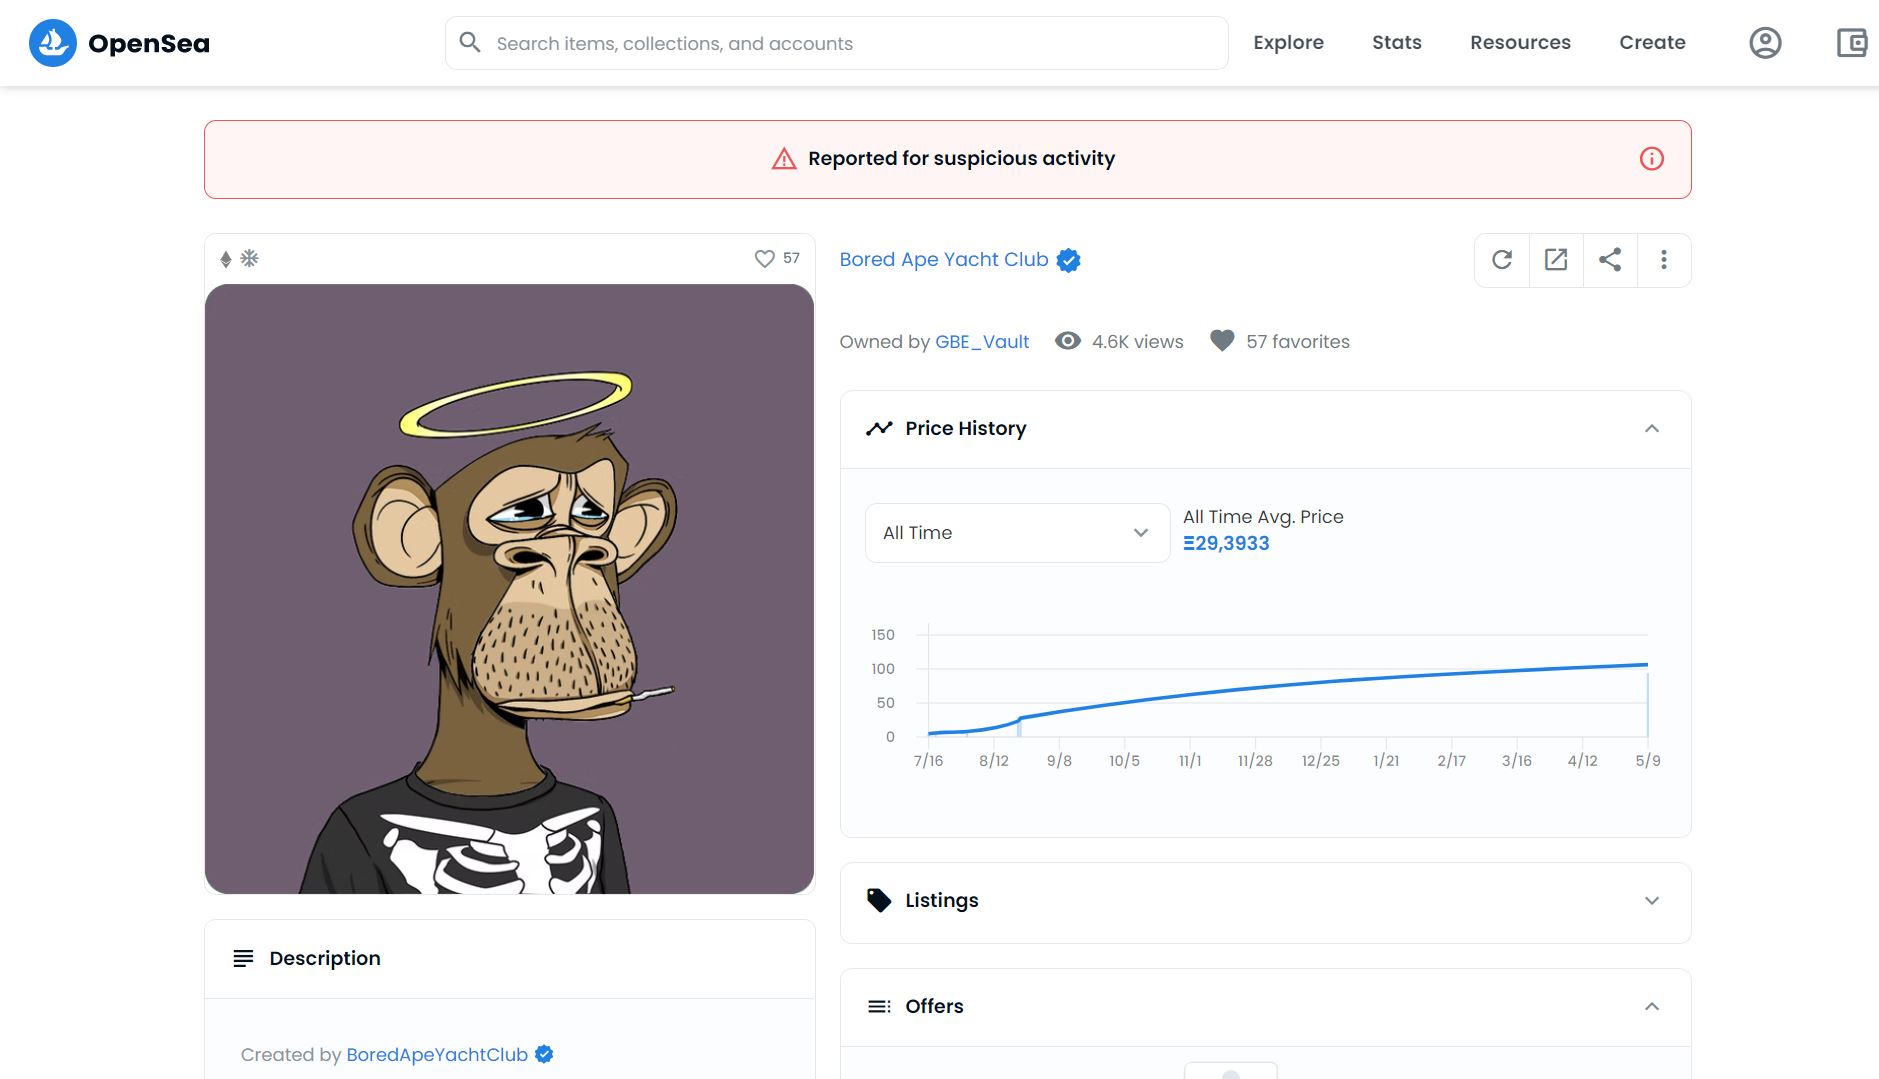Collapse the Price History panel chevron
This screenshot has height=1079, width=1879.
point(1652,428)
